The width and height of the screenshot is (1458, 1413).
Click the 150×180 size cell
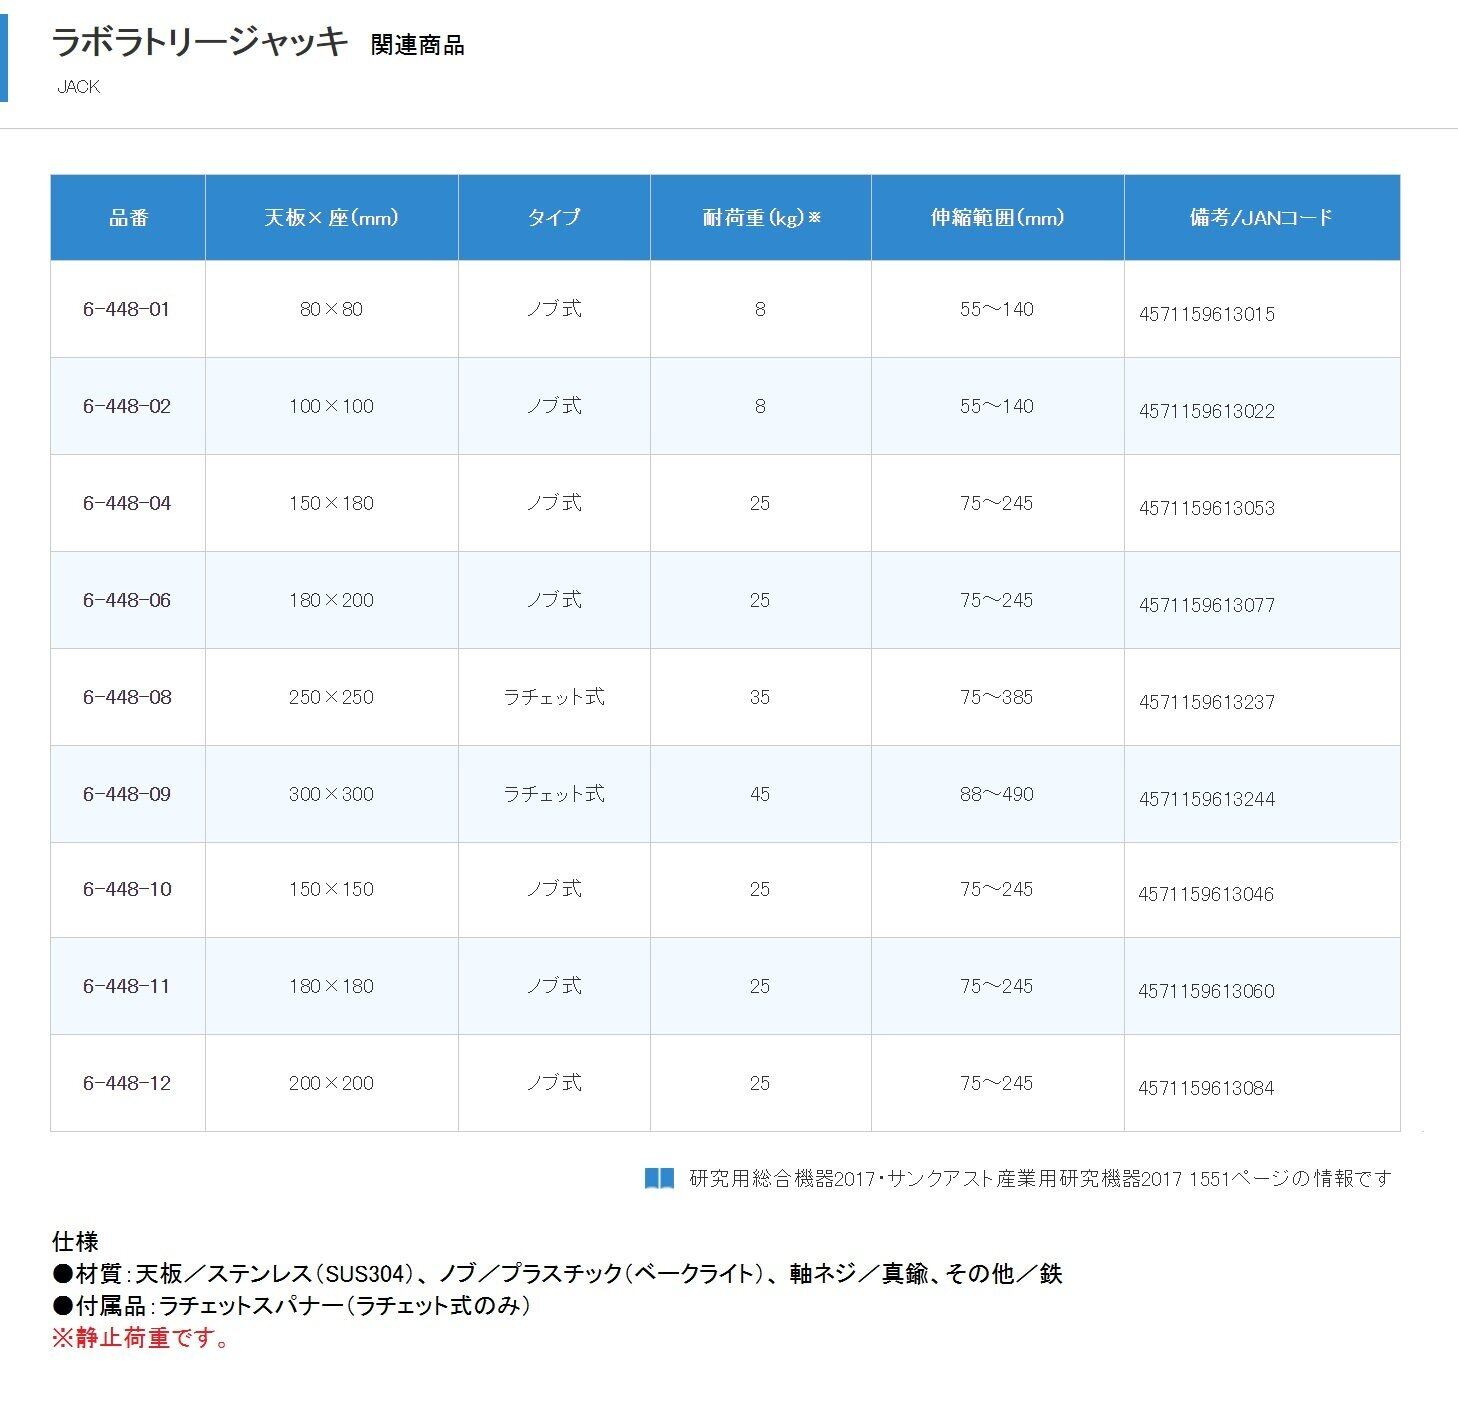(x=331, y=504)
